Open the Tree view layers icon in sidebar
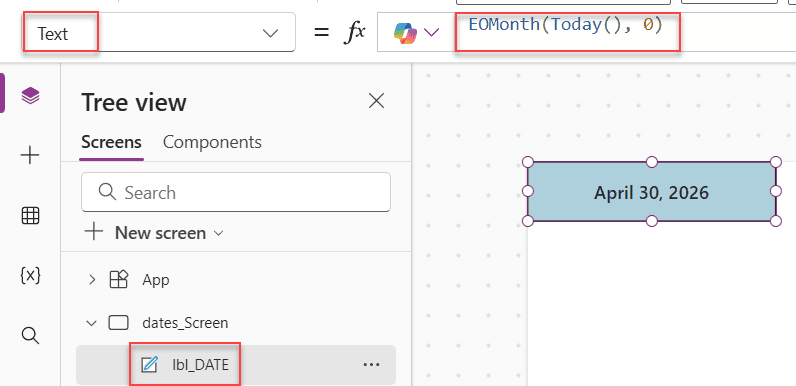Viewport: 796px width, 386px height. click(x=30, y=95)
